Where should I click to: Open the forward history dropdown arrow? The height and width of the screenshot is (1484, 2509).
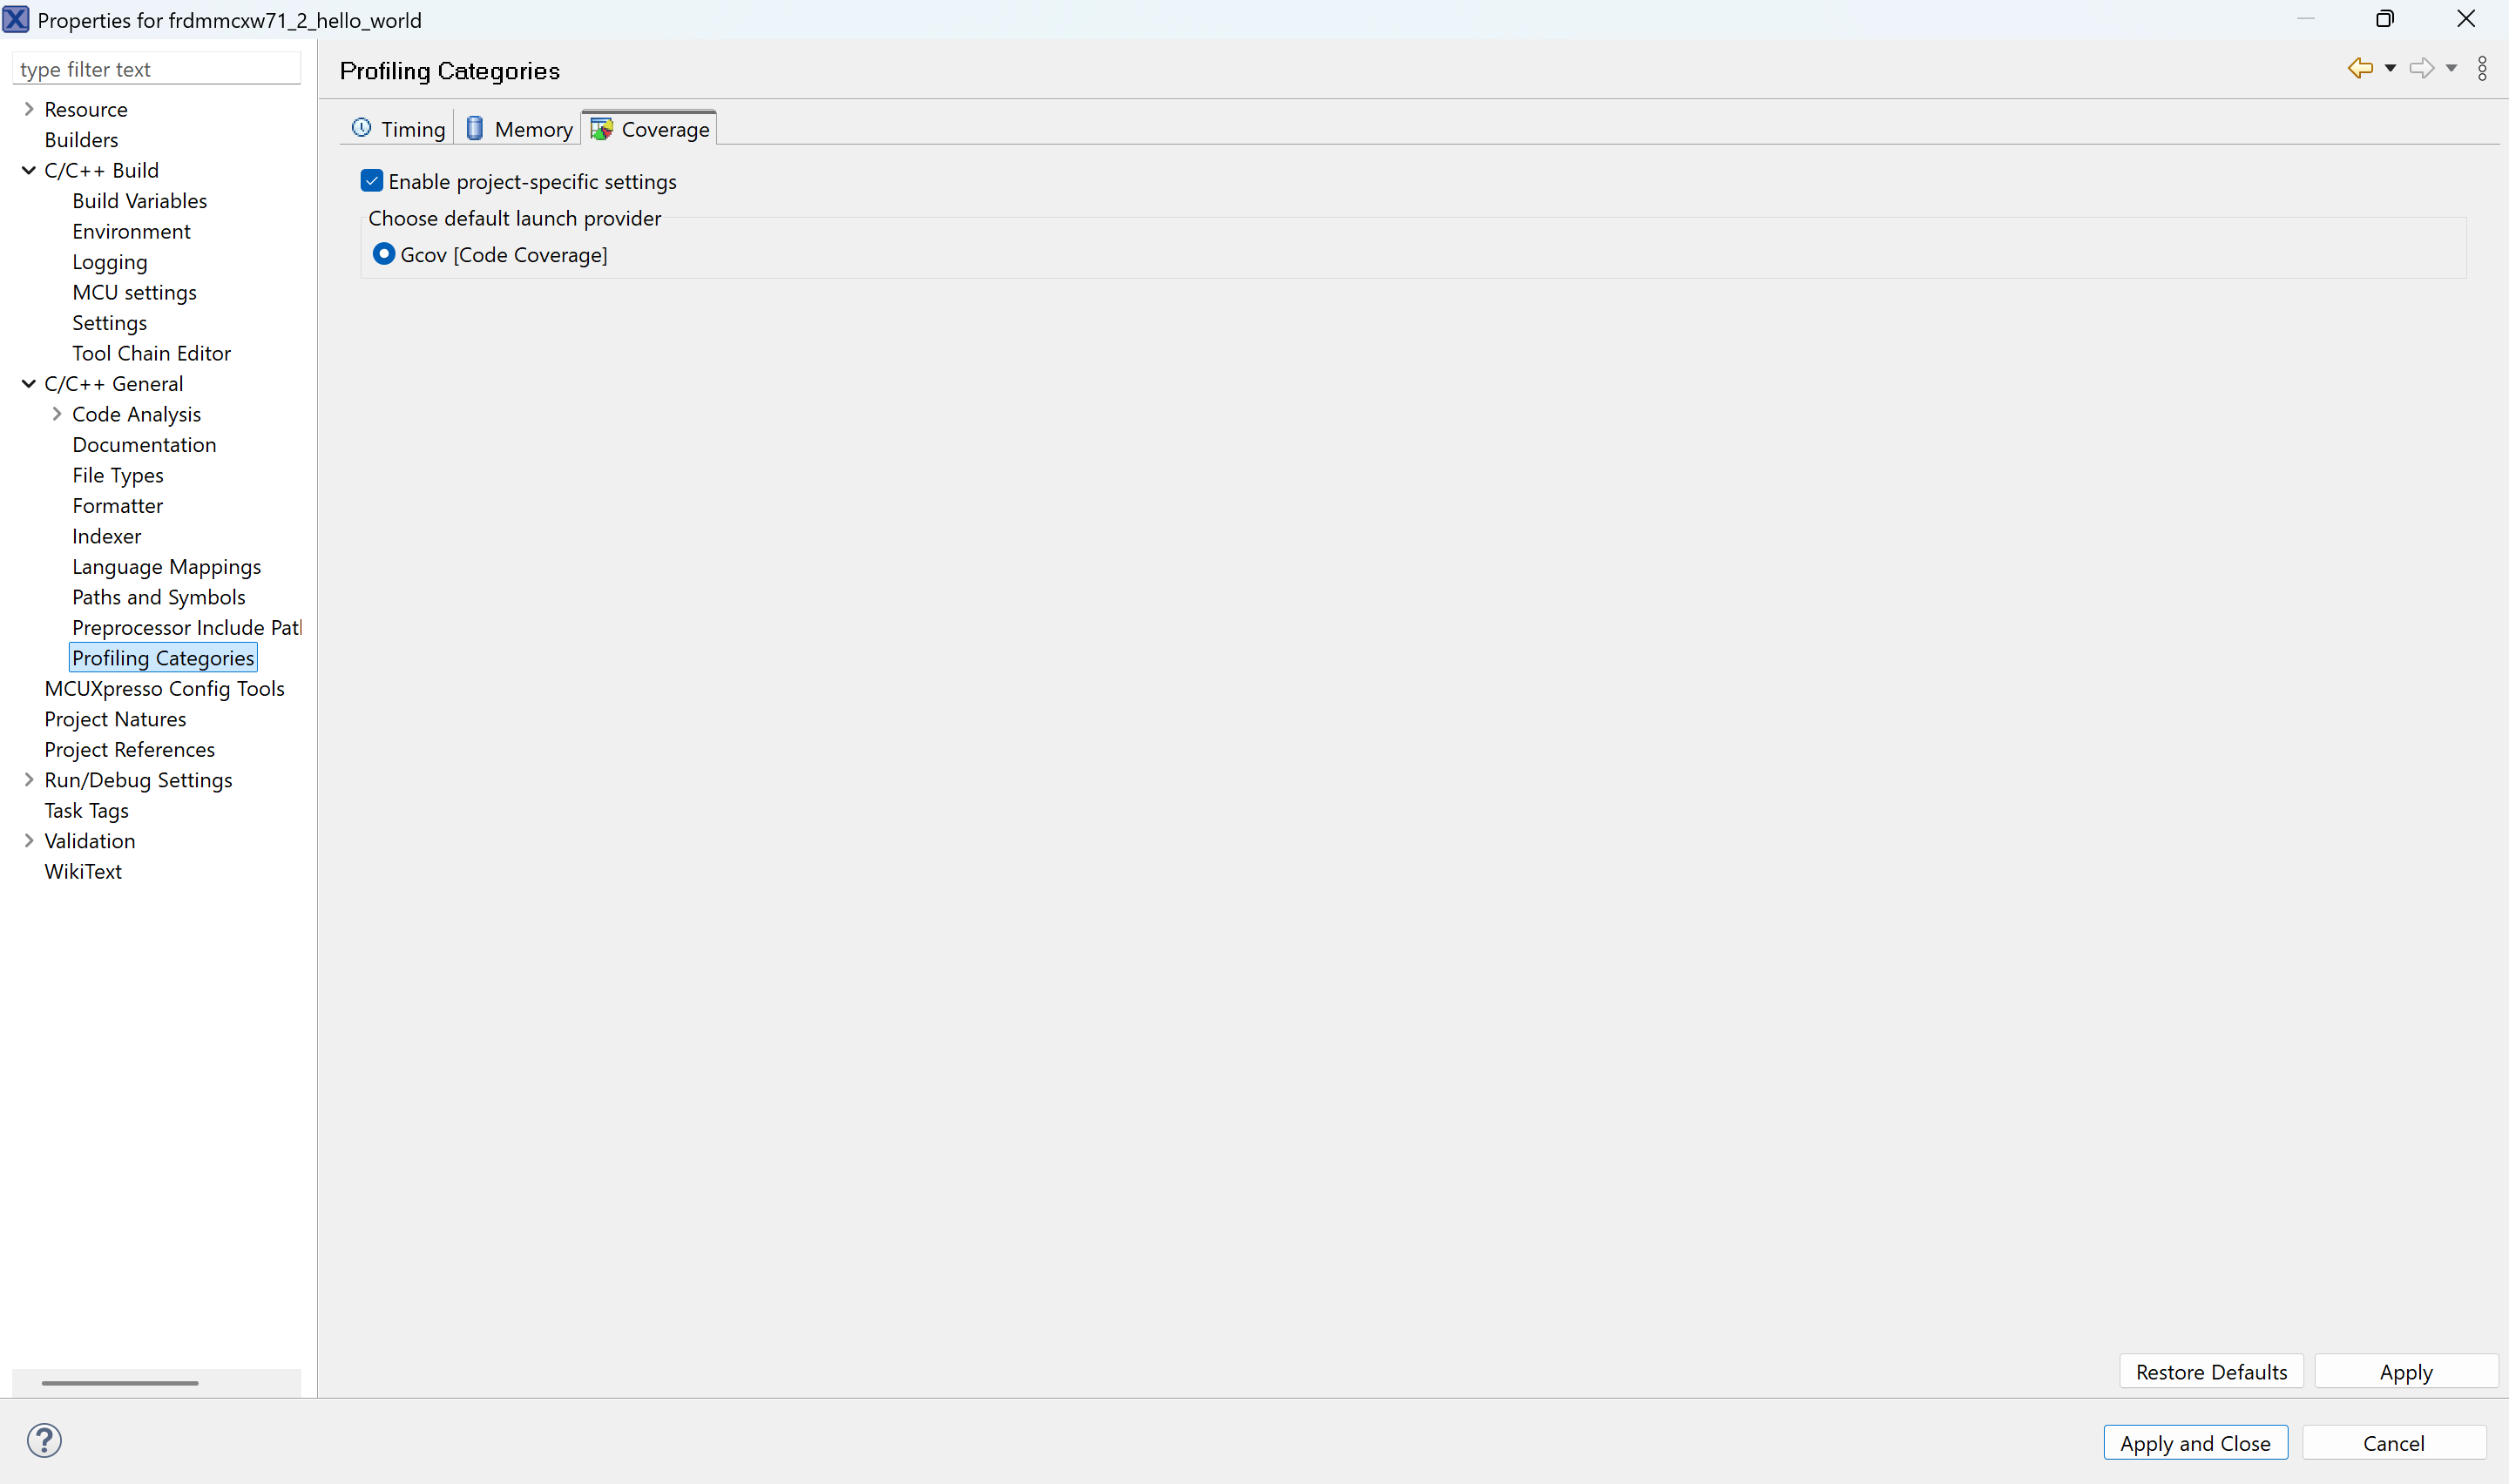pyautogui.click(x=2451, y=68)
